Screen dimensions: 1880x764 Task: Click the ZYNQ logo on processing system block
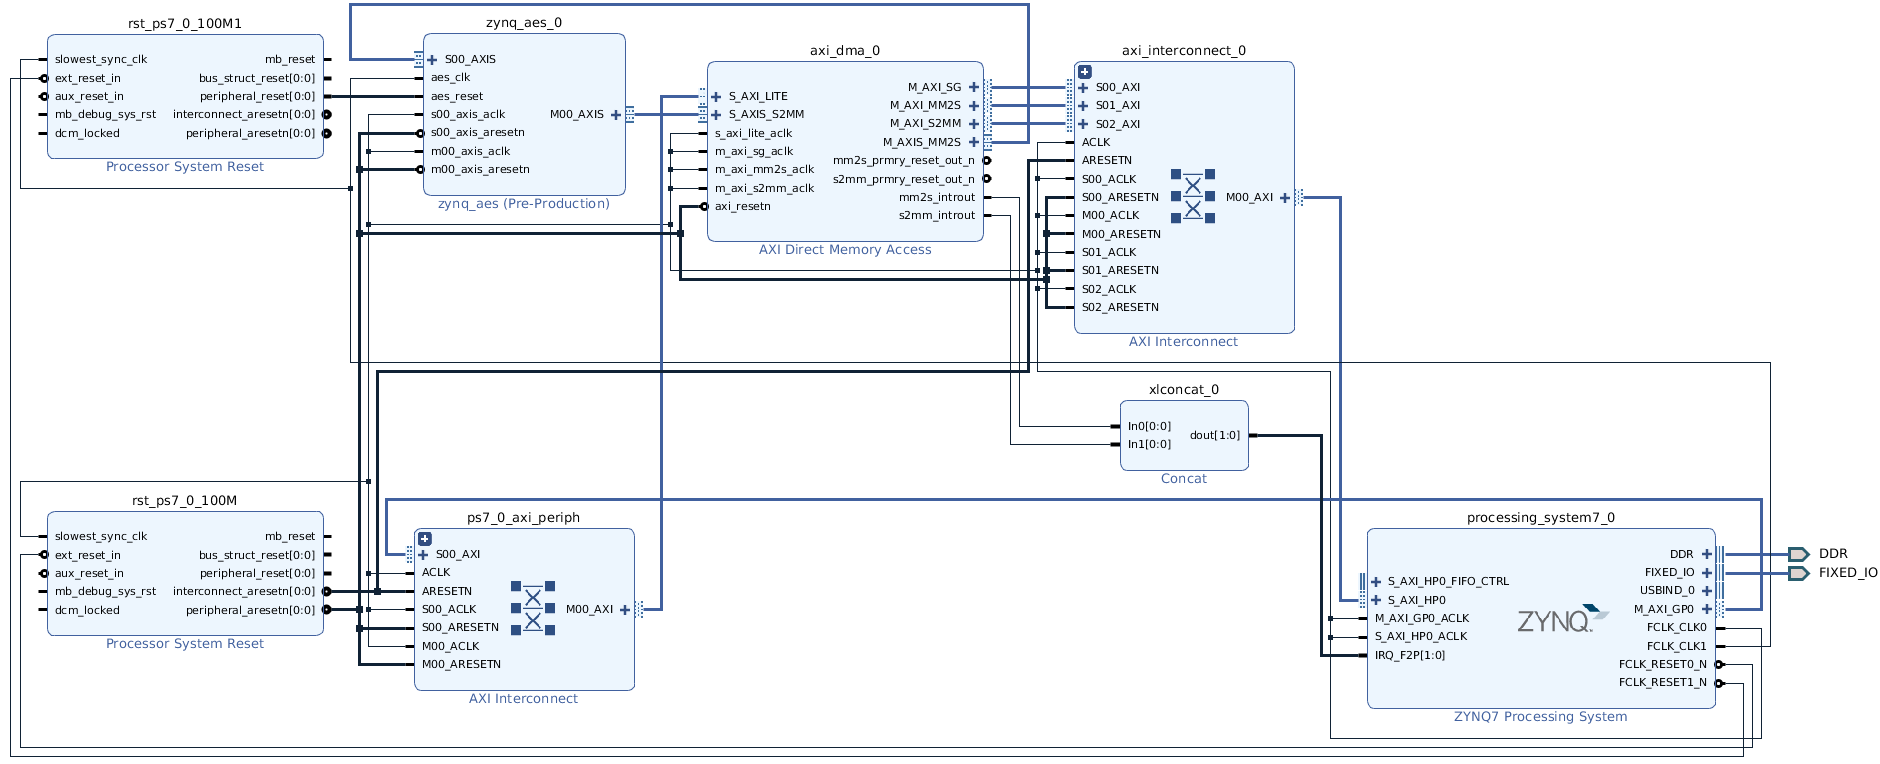click(x=1563, y=619)
